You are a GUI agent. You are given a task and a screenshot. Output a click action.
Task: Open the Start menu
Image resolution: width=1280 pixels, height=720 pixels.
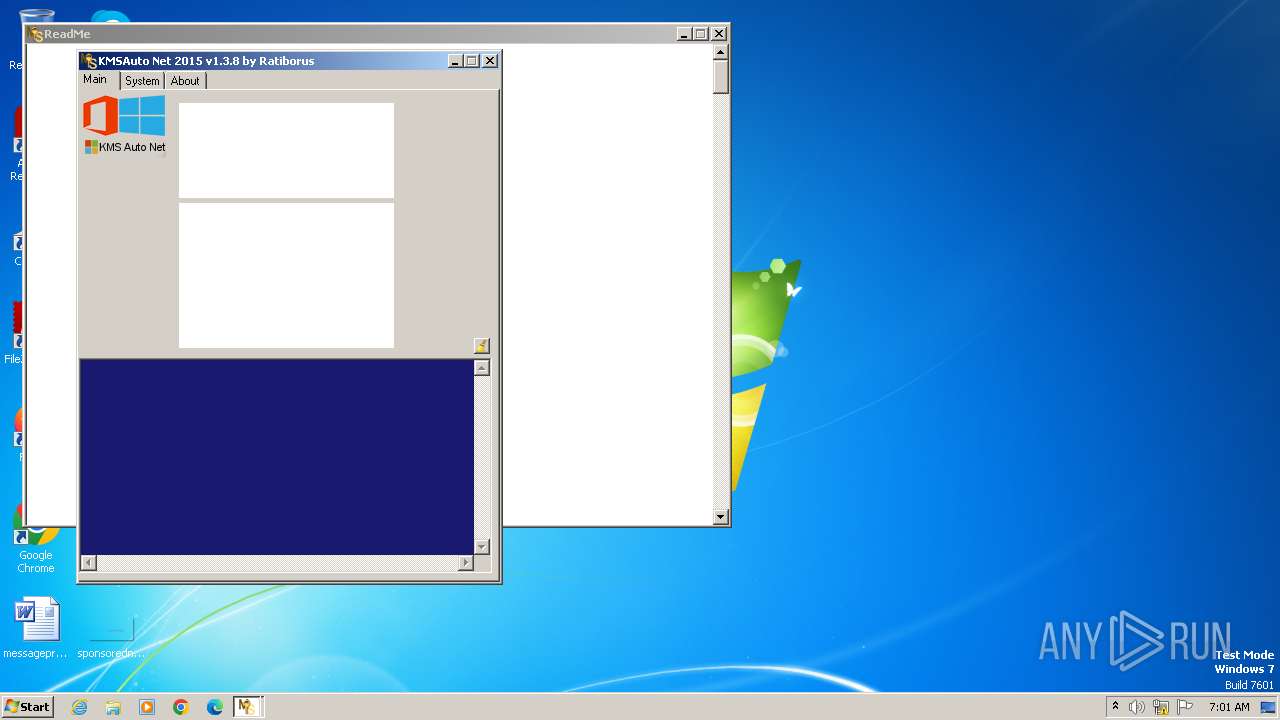(27, 707)
